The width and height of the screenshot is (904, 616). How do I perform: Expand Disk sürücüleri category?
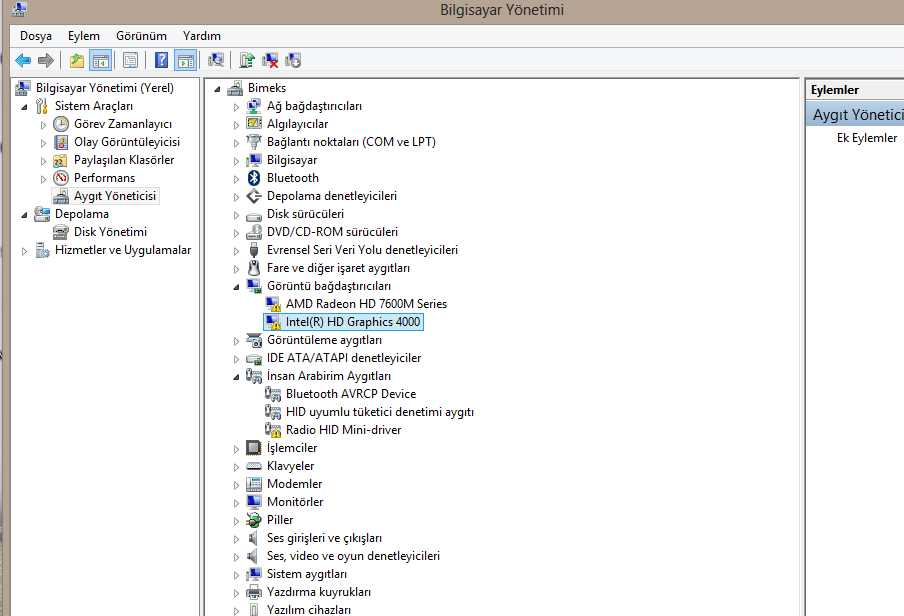pos(236,215)
